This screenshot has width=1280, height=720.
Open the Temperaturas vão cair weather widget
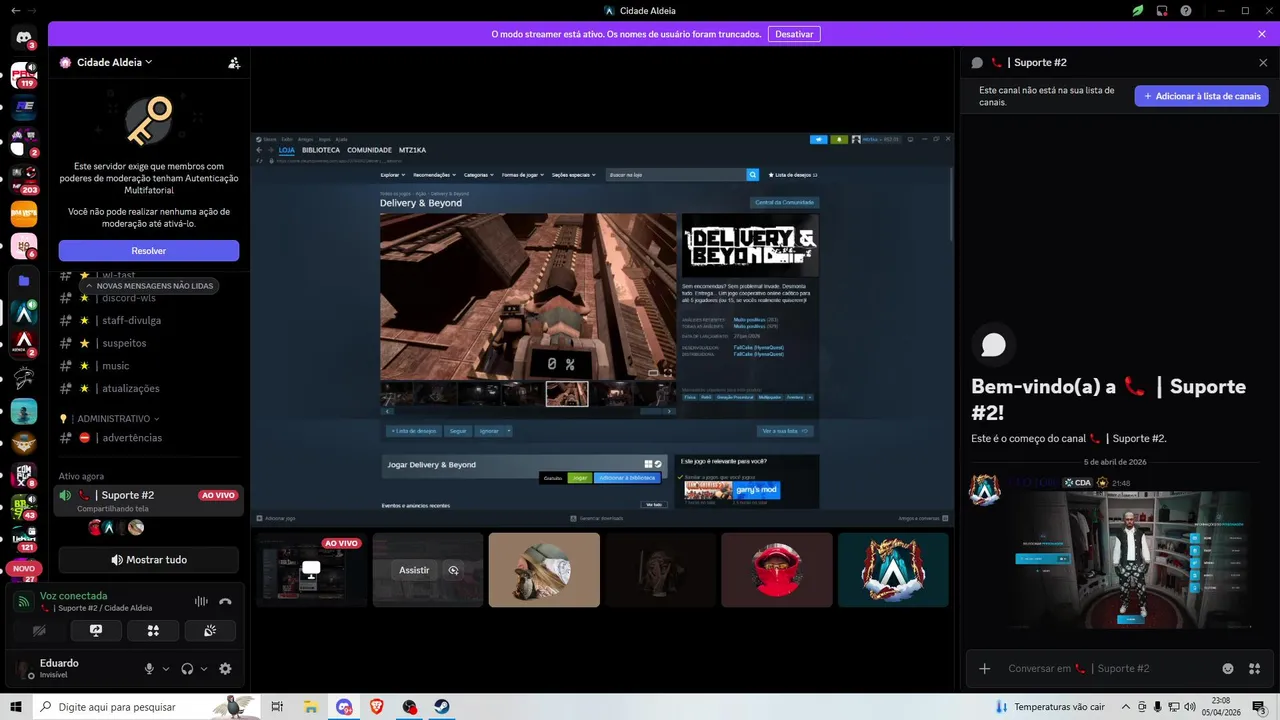(1048, 707)
